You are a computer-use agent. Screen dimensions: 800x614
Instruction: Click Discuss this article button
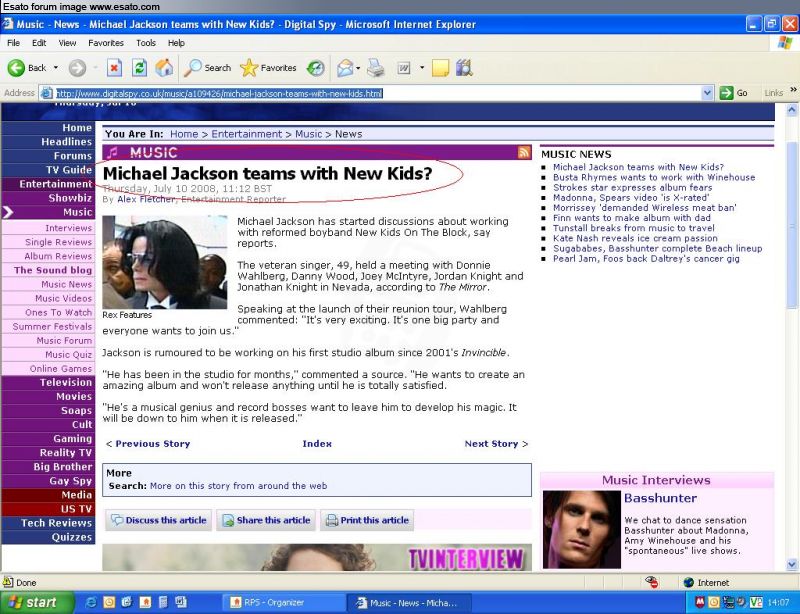click(x=159, y=520)
